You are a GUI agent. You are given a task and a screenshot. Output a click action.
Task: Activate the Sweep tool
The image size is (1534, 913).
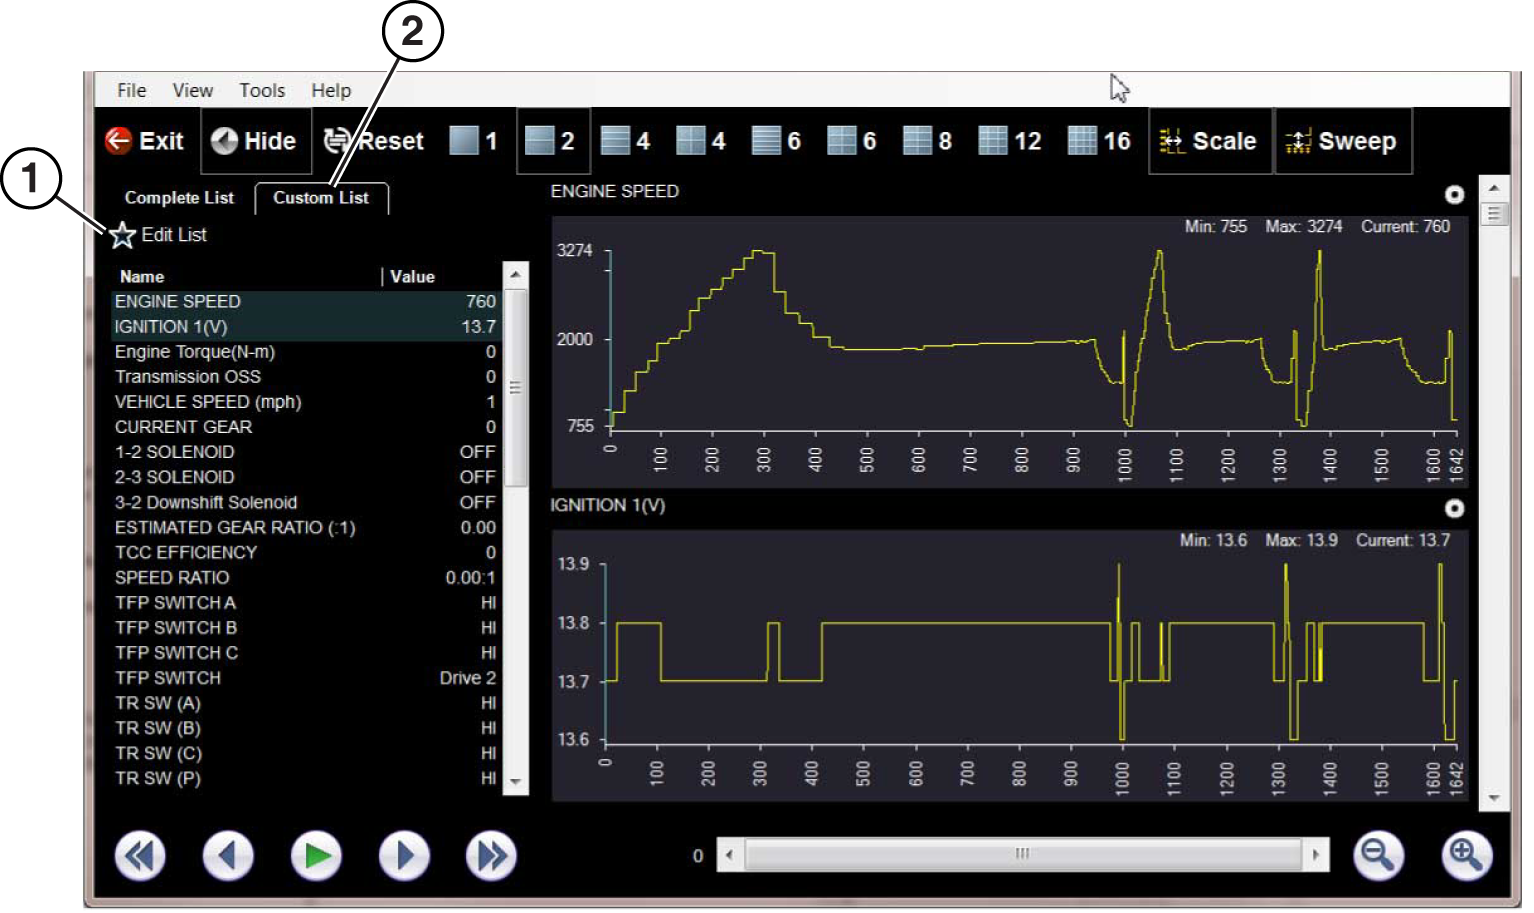[x=1342, y=141]
